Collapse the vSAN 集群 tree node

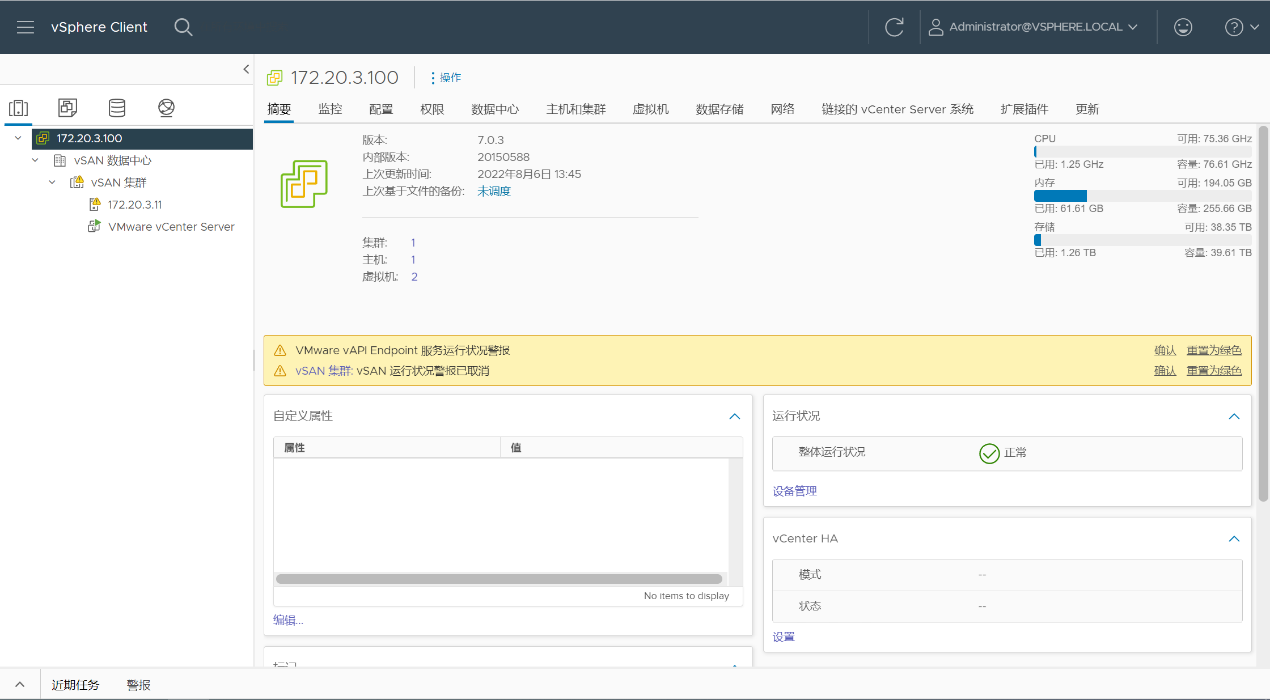52,182
